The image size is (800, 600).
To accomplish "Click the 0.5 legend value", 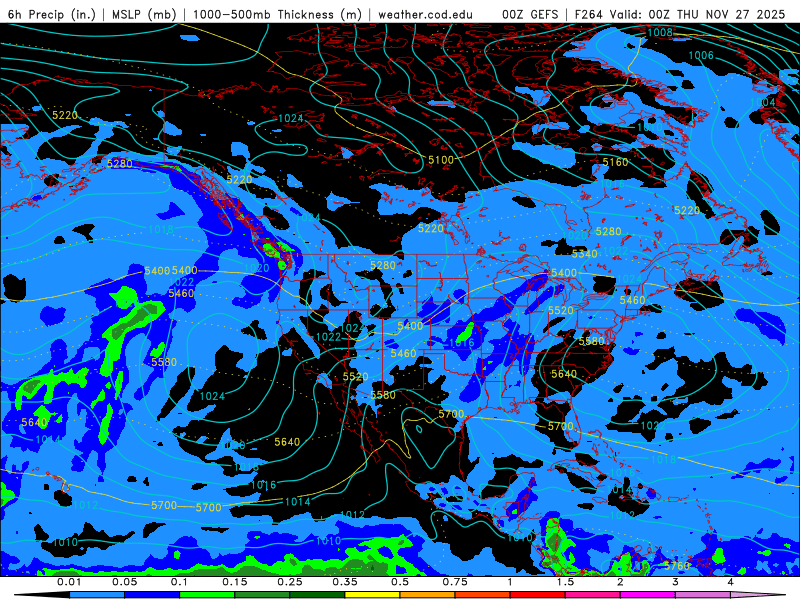I will point(400,582).
